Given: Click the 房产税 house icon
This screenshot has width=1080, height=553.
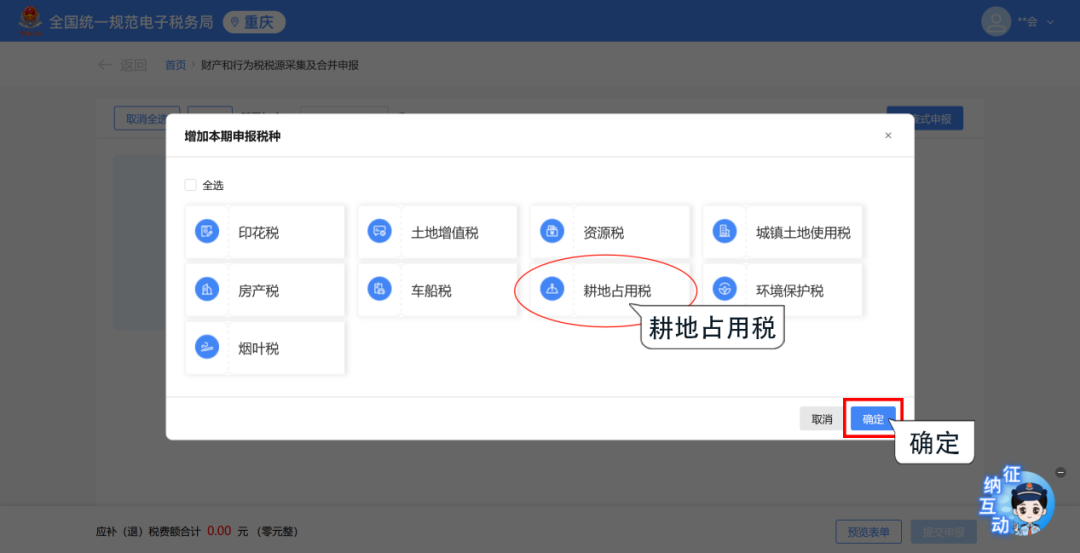Looking at the screenshot, I should click(207, 290).
